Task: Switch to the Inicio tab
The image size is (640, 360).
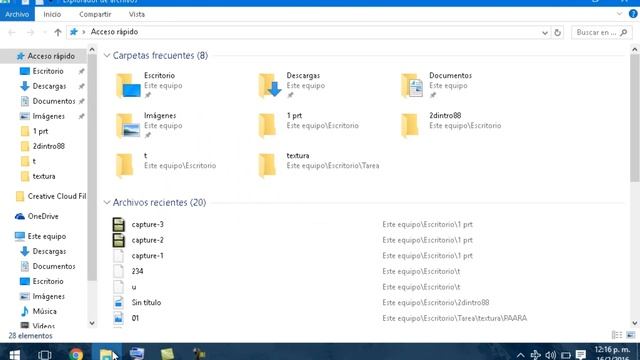Action: (x=52, y=14)
